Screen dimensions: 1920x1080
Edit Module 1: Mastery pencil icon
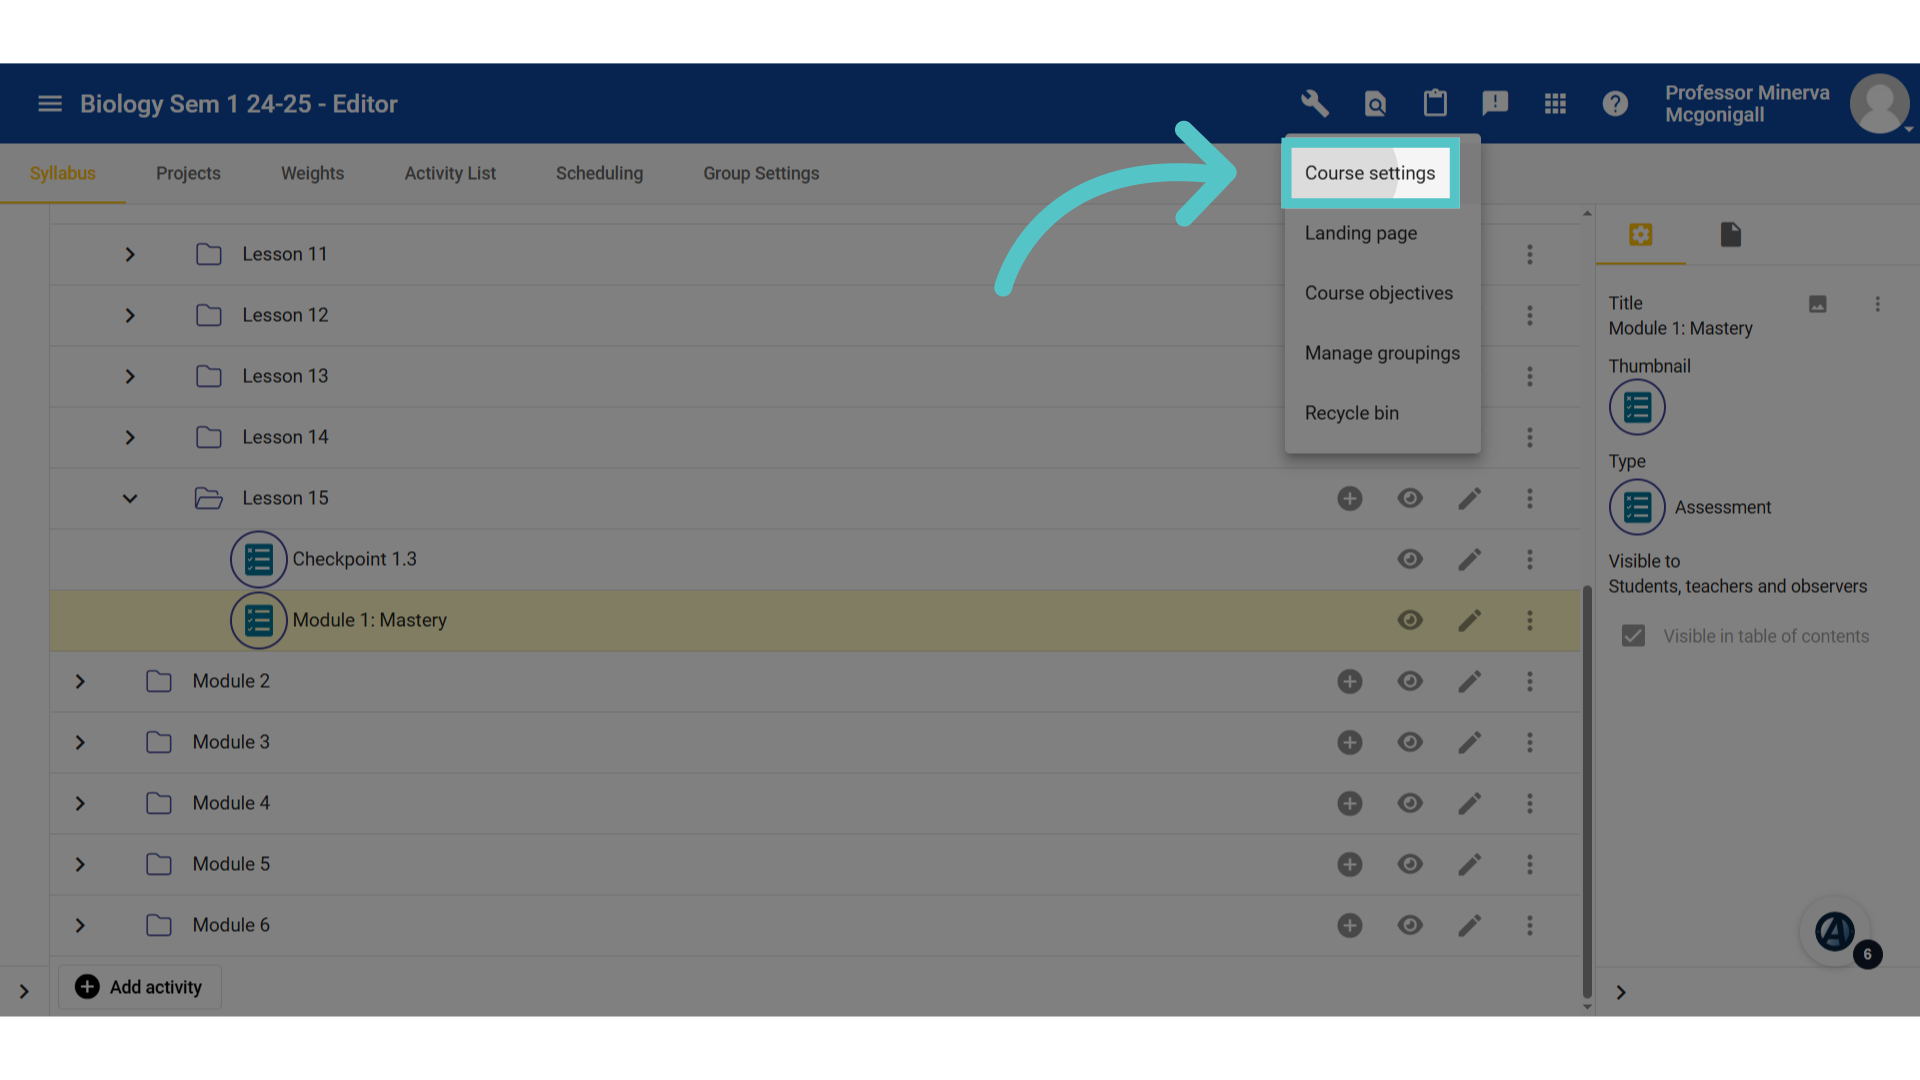point(1469,620)
